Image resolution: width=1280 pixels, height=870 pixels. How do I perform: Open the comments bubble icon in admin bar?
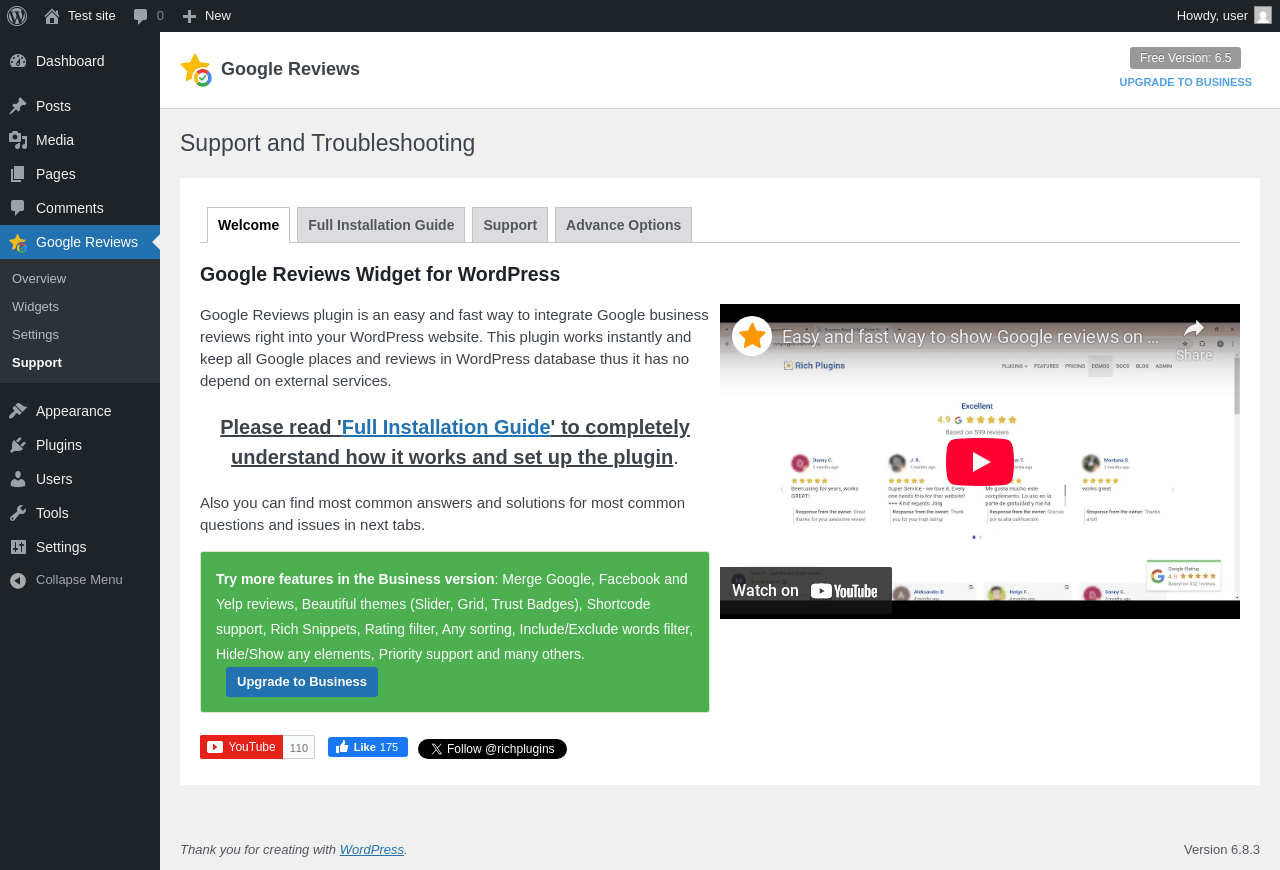click(141, 16)
